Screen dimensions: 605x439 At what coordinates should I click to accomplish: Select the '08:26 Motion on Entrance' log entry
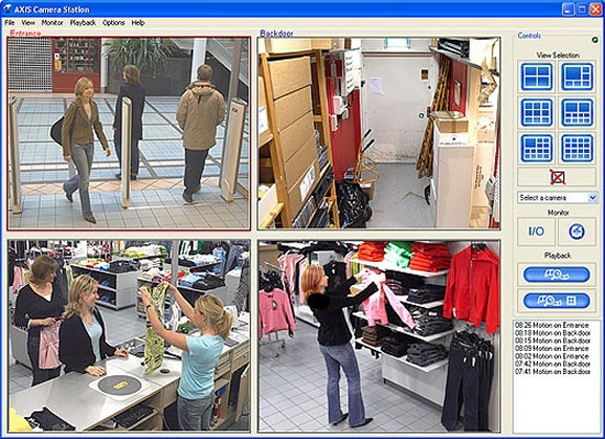pos(549,324)
